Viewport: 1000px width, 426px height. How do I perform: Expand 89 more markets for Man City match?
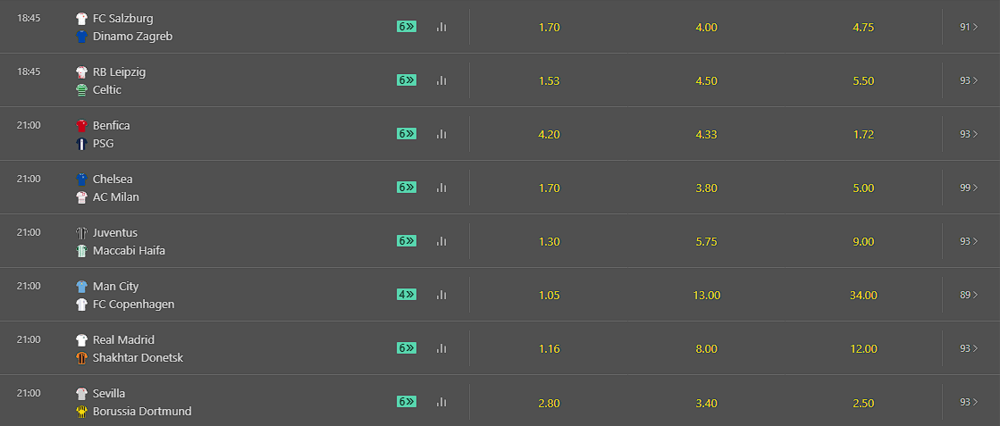(969, 295)
